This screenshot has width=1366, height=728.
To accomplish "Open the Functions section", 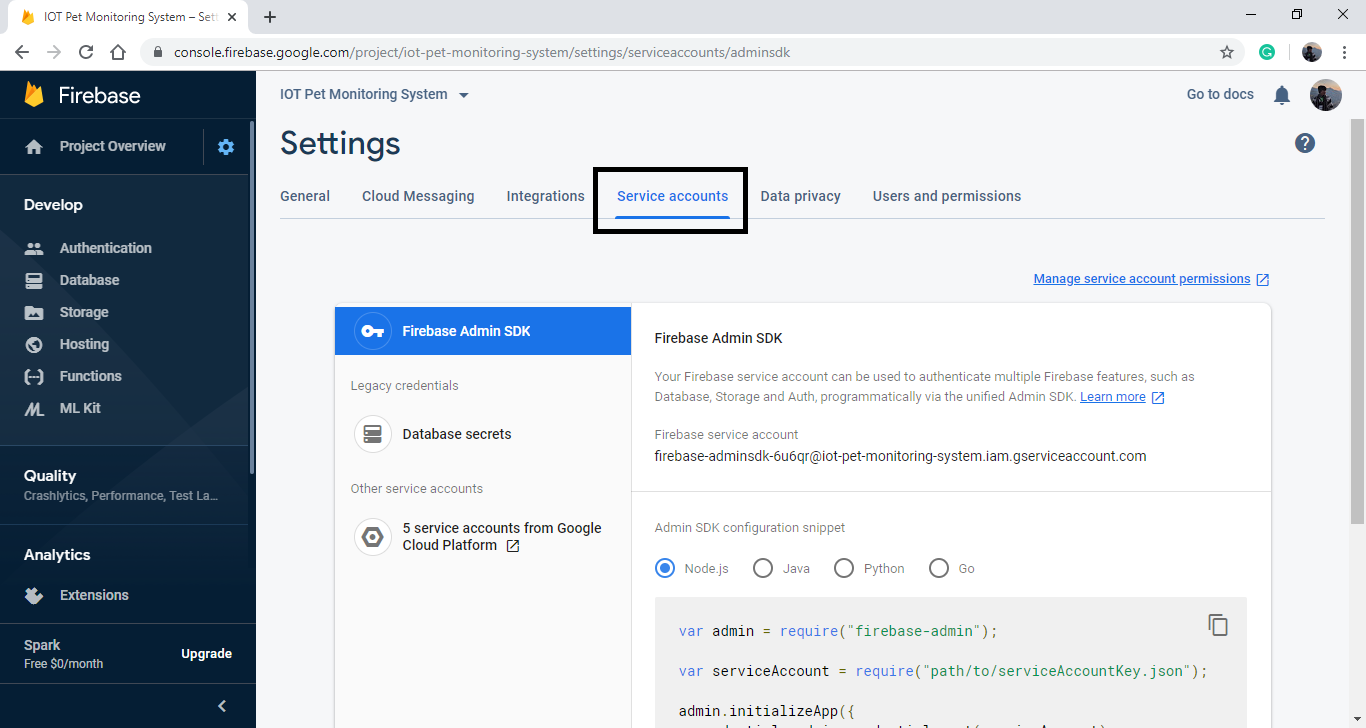I will pos(90,375).
